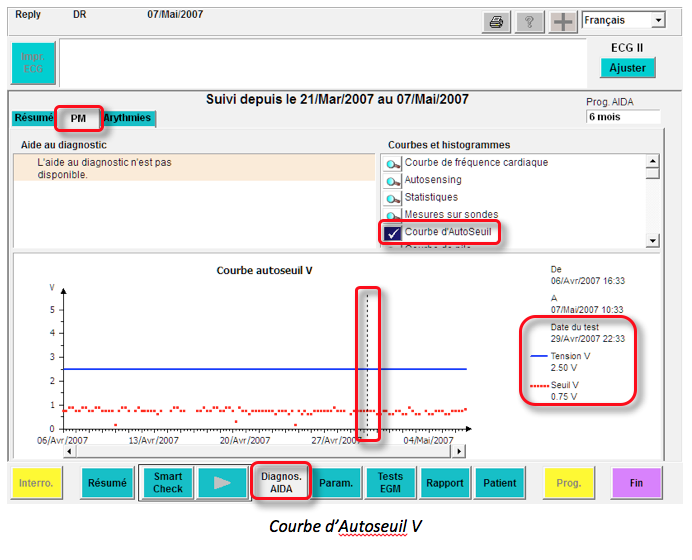Click the Impr. ECG button at top left
Screen dimensions: 692x560
(33, 62)
